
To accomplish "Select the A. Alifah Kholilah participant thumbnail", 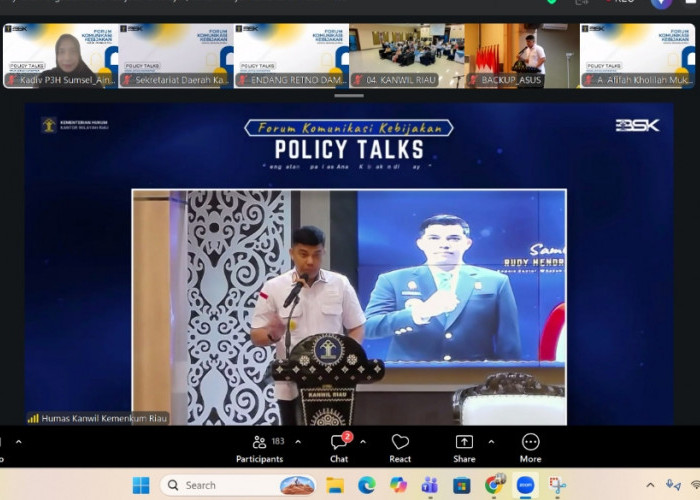I will click(638, 56).
